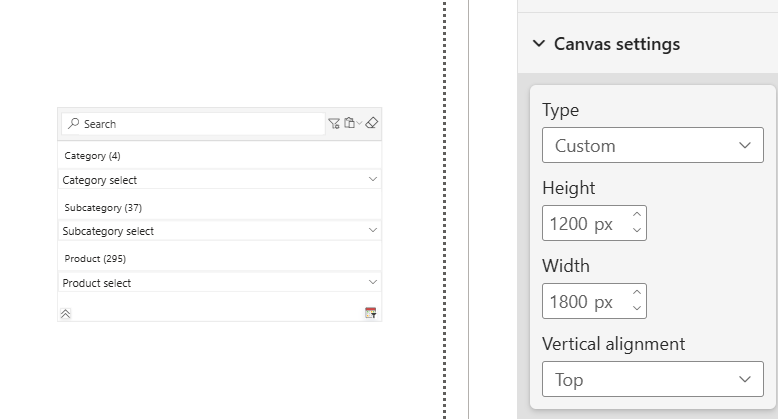Collapse all using the double-chevron up icon
Viewport: 778px width, 419px height.
coord(66,313)
